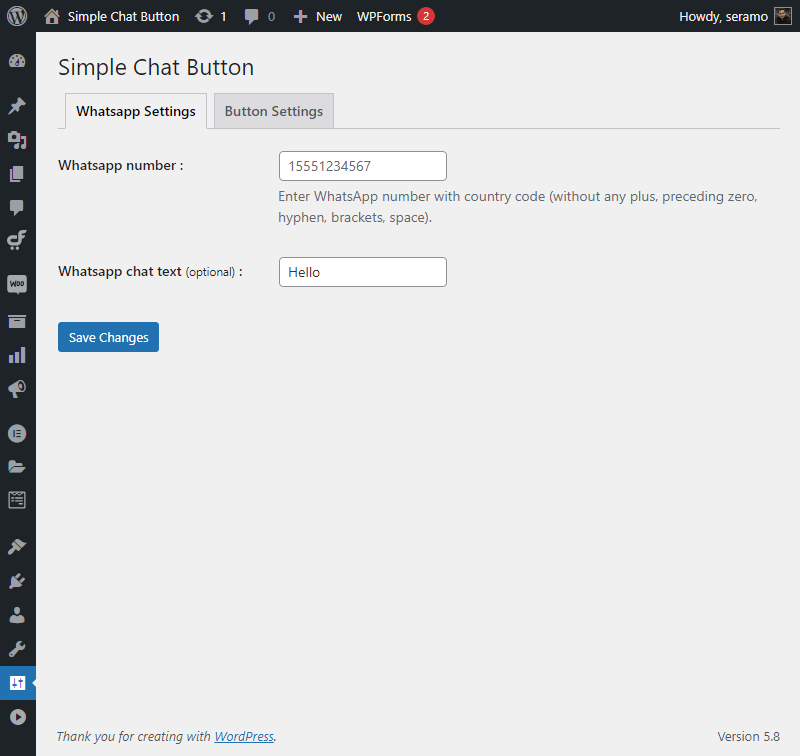800x756 pixels.
Task: Focus the Whatsapp number input field
Action: [363, 166]
